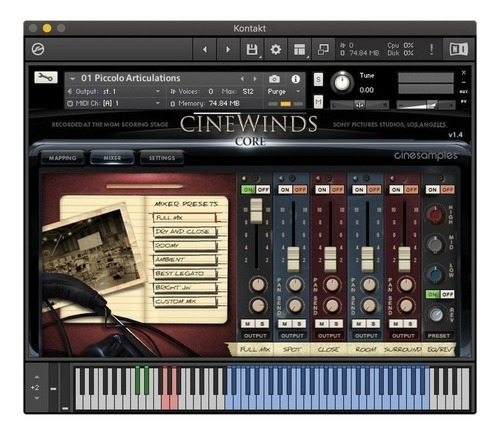Go to next instrument with right arrow

228,50
